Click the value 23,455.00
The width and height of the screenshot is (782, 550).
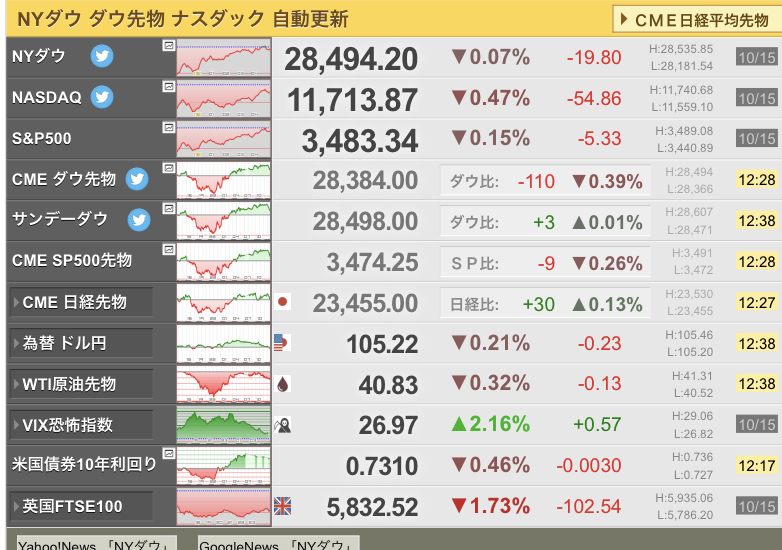point(365,303)
